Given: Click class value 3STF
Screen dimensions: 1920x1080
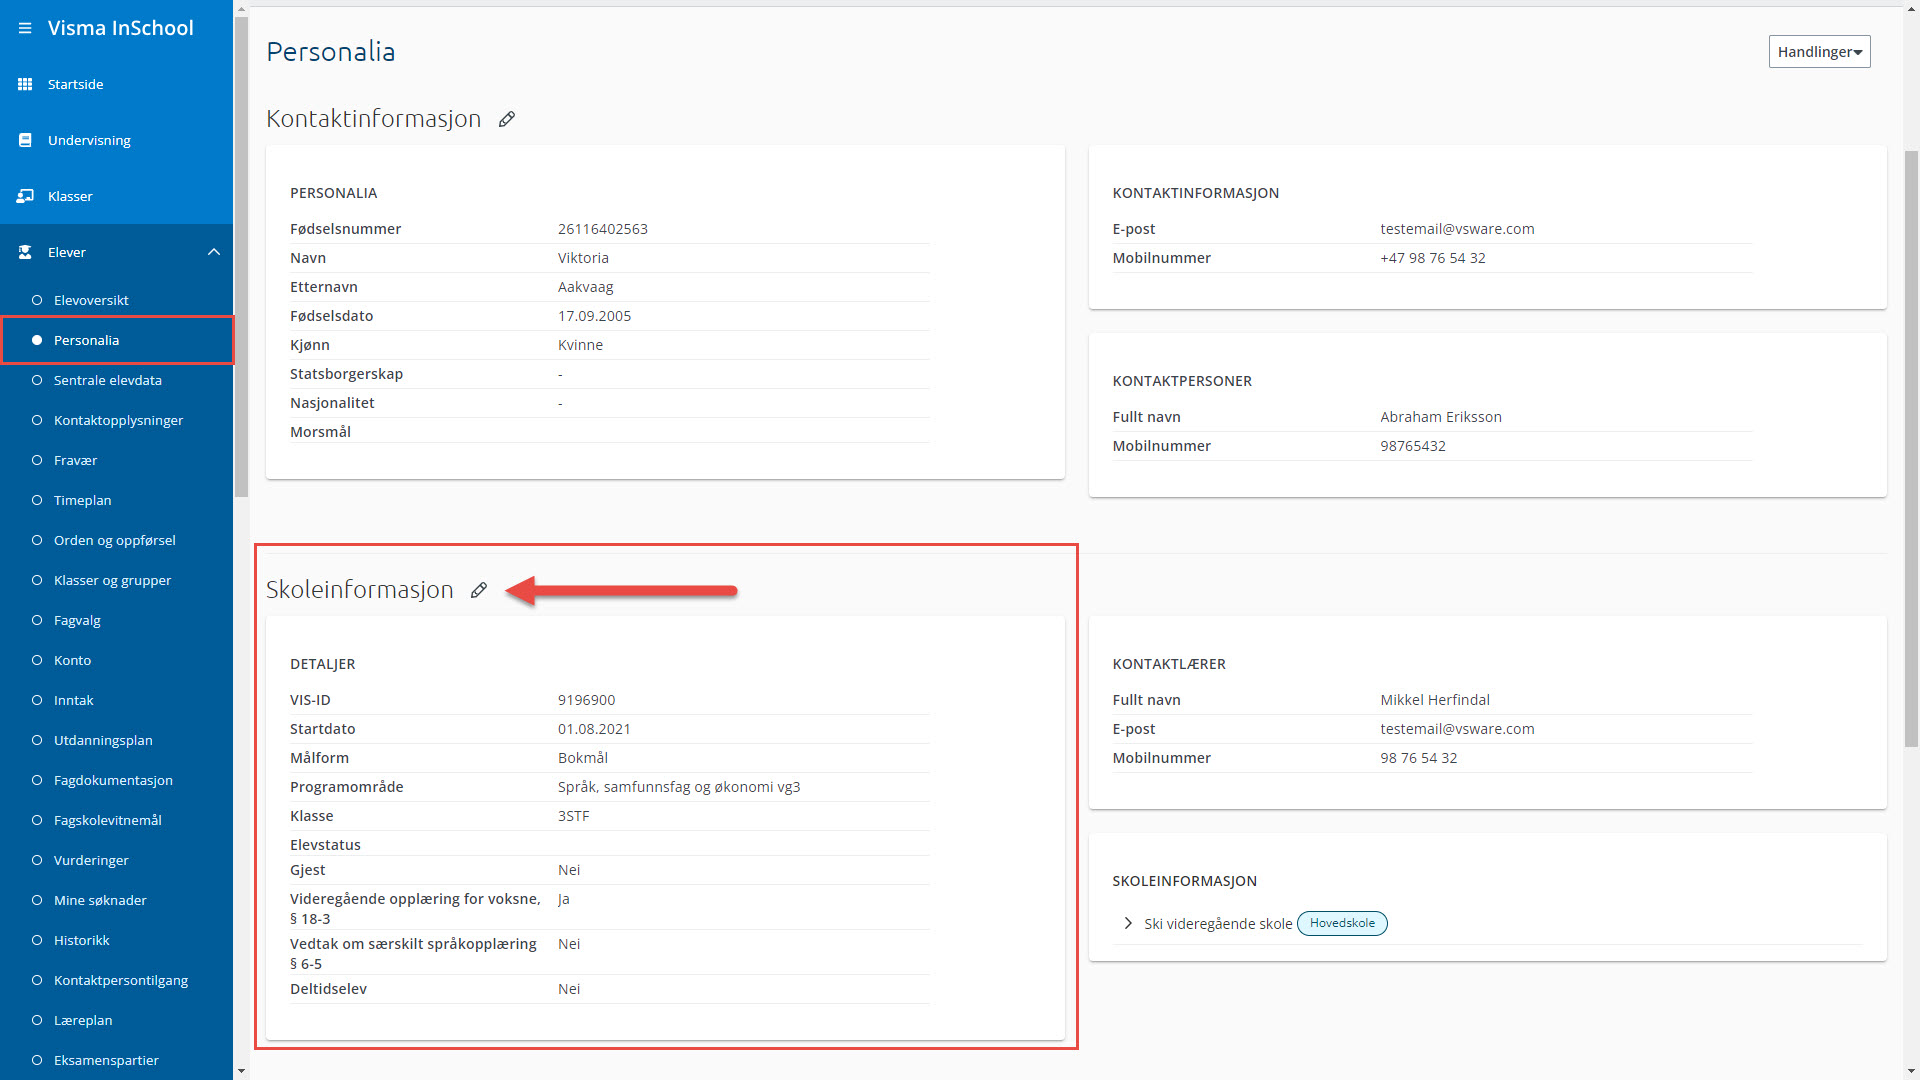Looking at the screenshot, I should tap(574, 816).
